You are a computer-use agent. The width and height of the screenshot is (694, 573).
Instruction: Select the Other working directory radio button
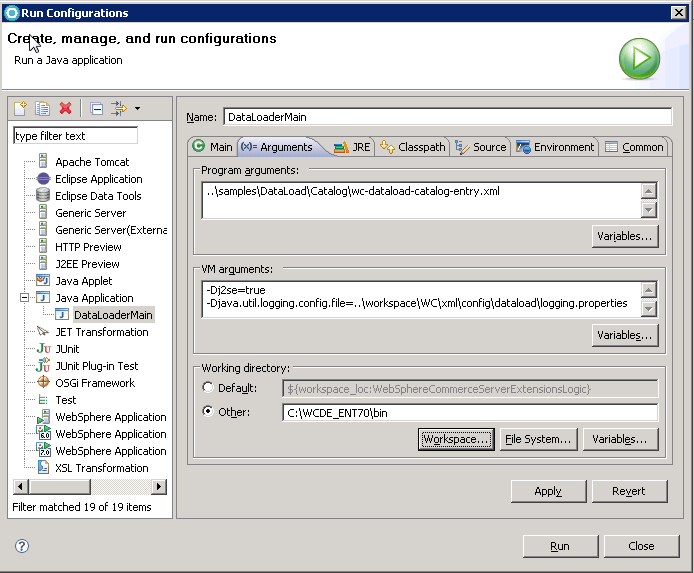coord(208,412)
